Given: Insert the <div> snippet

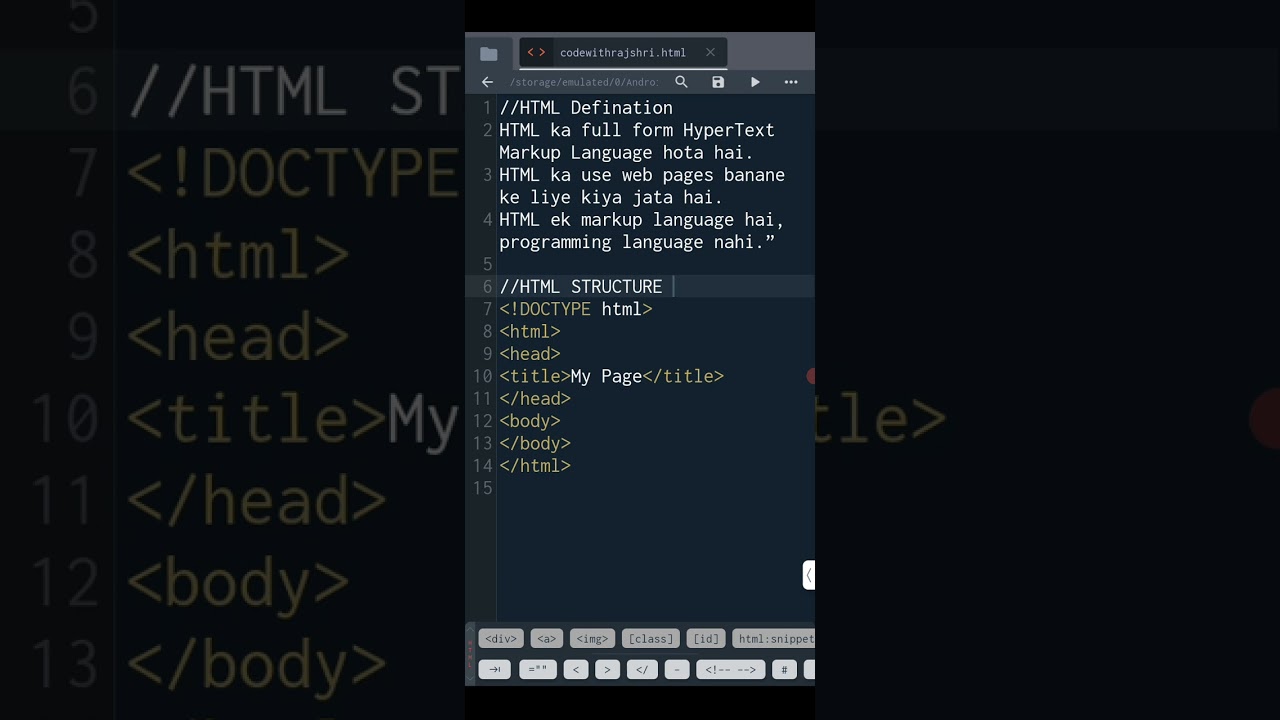Looking at the screenshot, I should coord(501,639).
